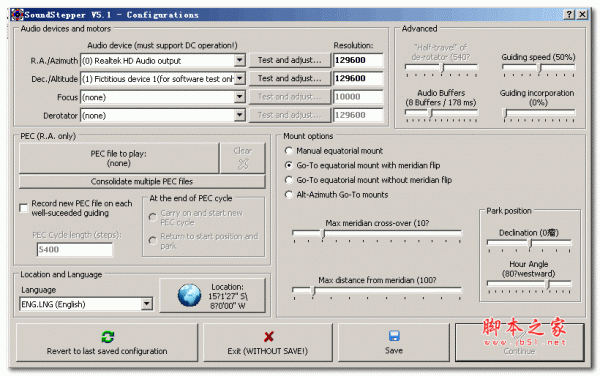Click the blue floppy disk save icon

394,336
